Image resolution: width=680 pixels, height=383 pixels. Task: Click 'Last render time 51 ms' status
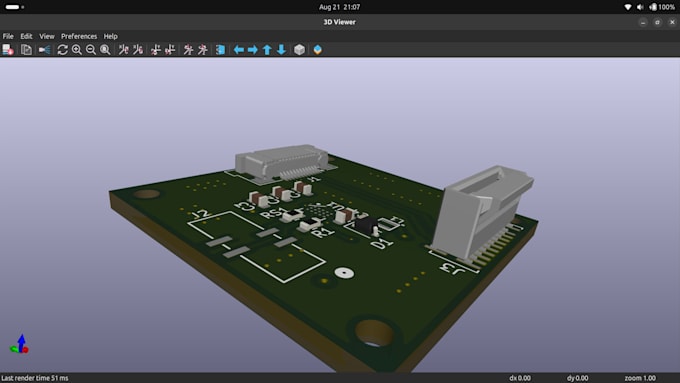pyautogui.click(x=35, y=378)
